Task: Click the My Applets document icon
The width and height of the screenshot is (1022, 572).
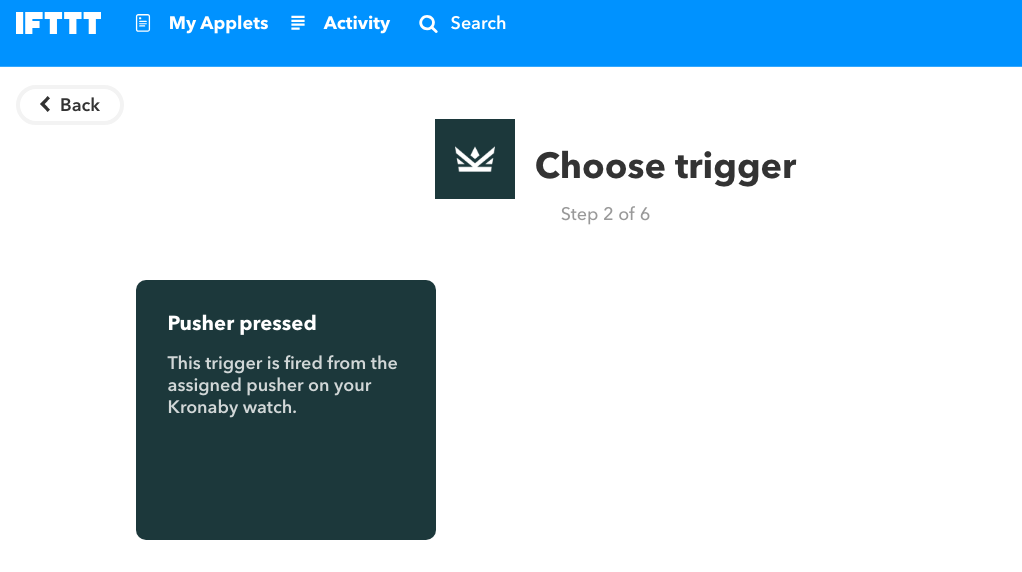Action: point(143,23)
